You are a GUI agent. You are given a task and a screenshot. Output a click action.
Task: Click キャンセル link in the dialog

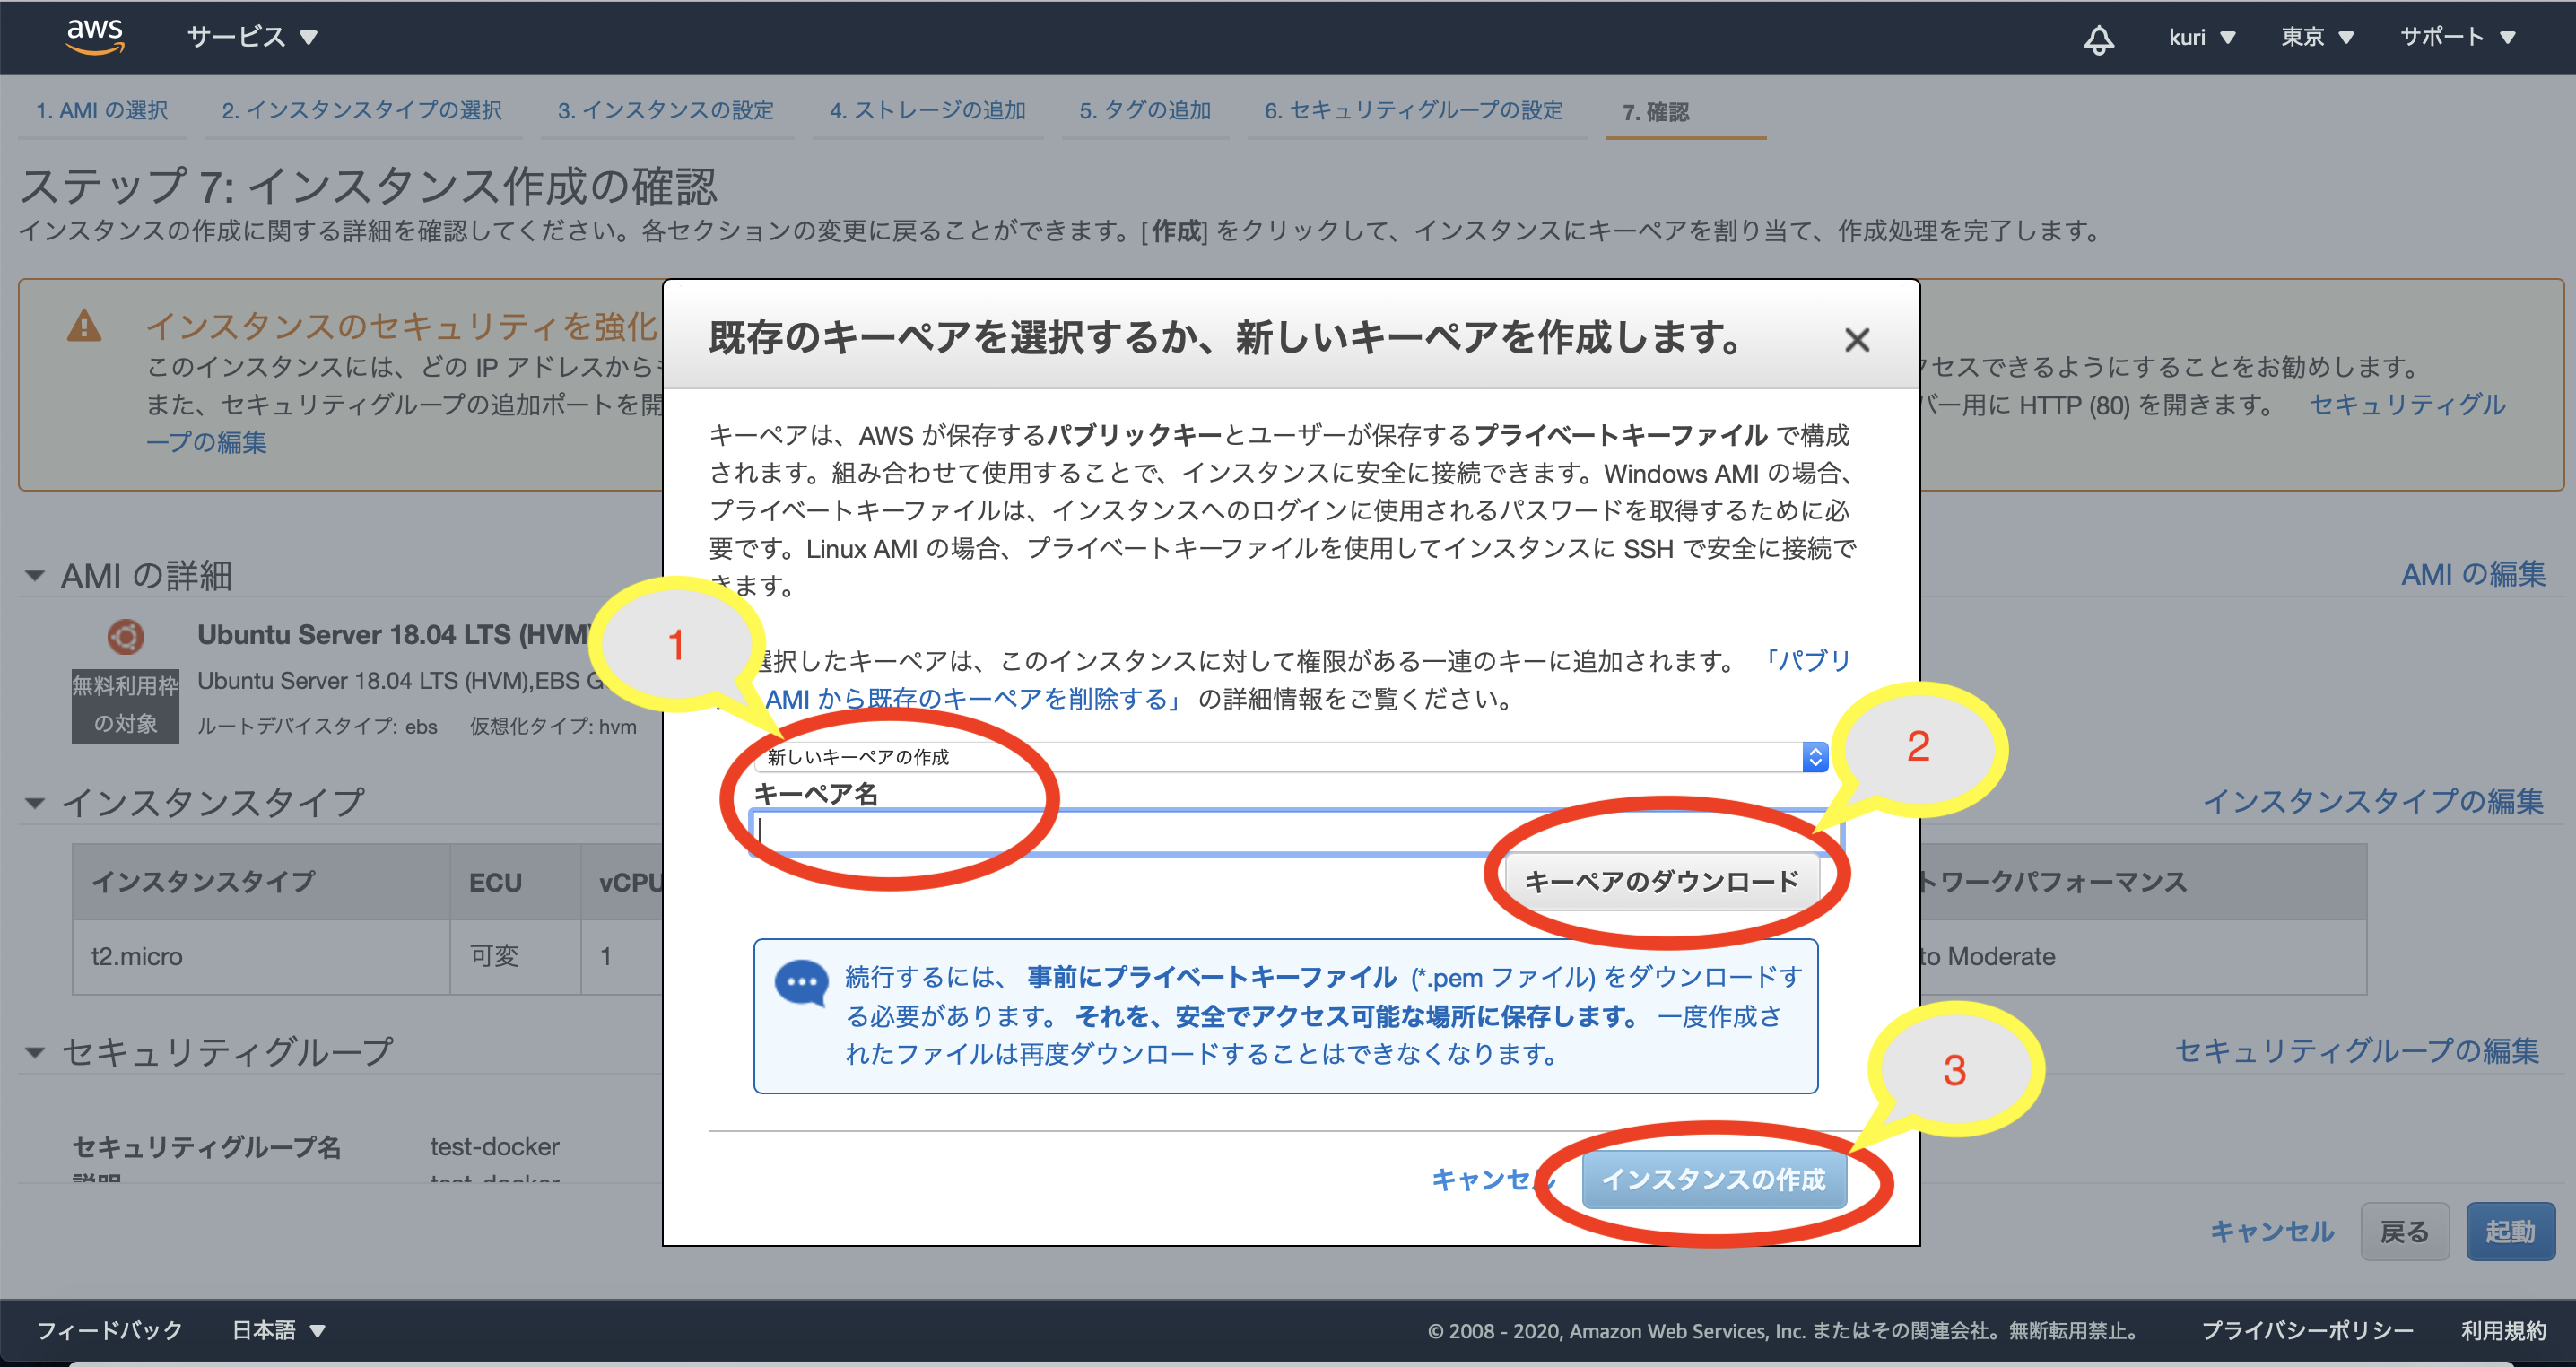[x=1493, y=1180]
